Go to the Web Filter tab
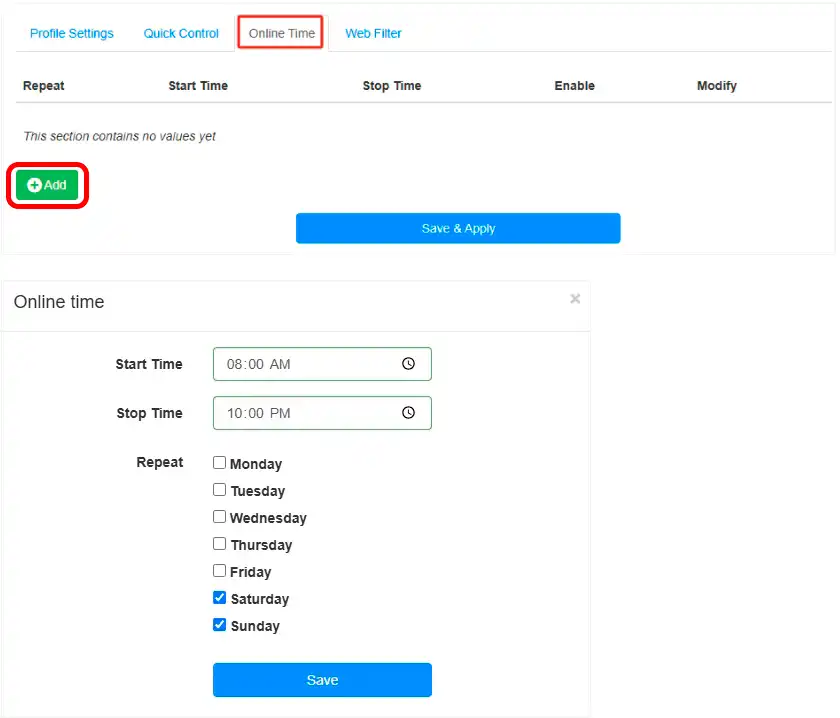This screenshot has height=718, width=840. pyautogui.click(x=373, y=33)
